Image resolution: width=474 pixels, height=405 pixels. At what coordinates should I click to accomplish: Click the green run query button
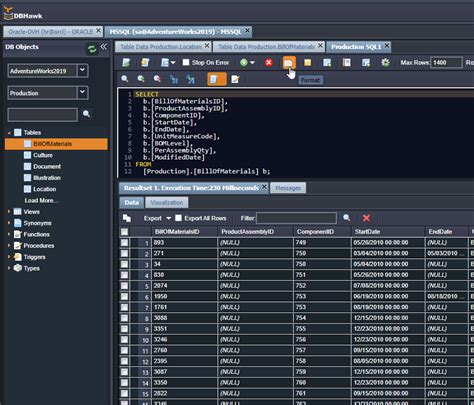244,62
